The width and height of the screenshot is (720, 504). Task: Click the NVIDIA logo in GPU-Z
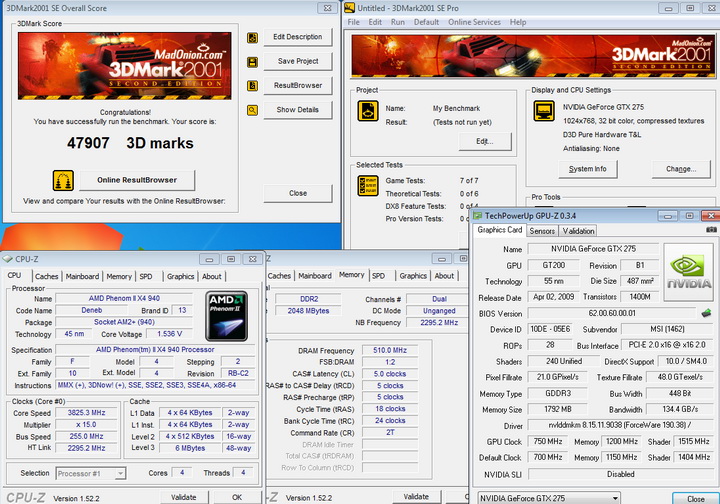[688, 272]
